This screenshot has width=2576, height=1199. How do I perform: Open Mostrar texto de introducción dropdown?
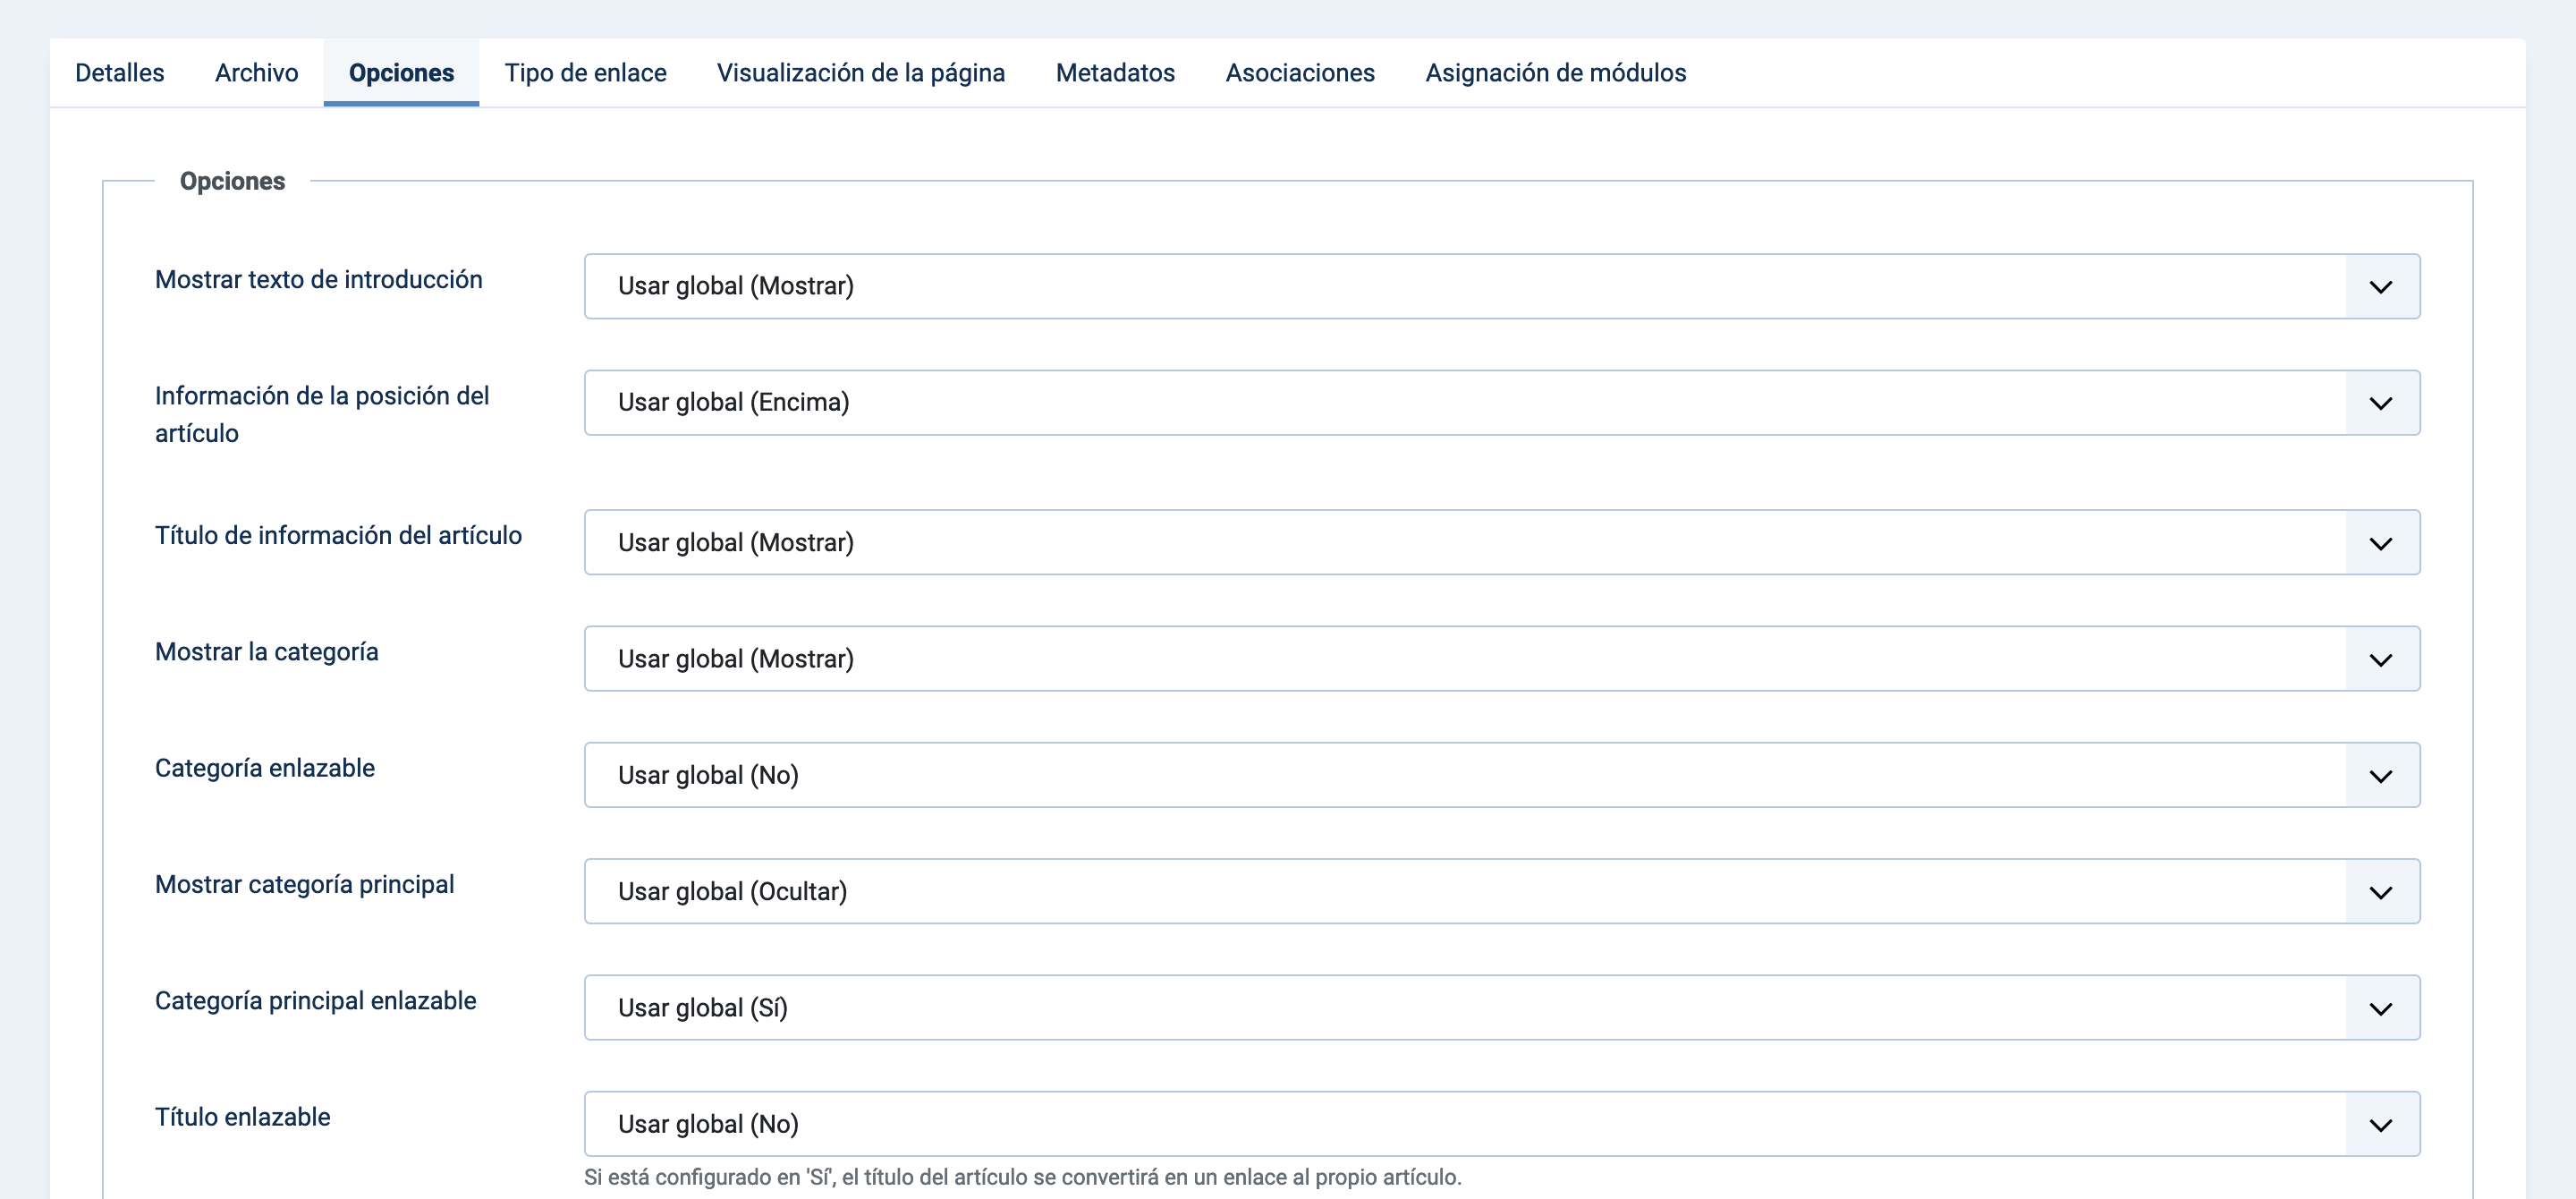click(1502, 286)
